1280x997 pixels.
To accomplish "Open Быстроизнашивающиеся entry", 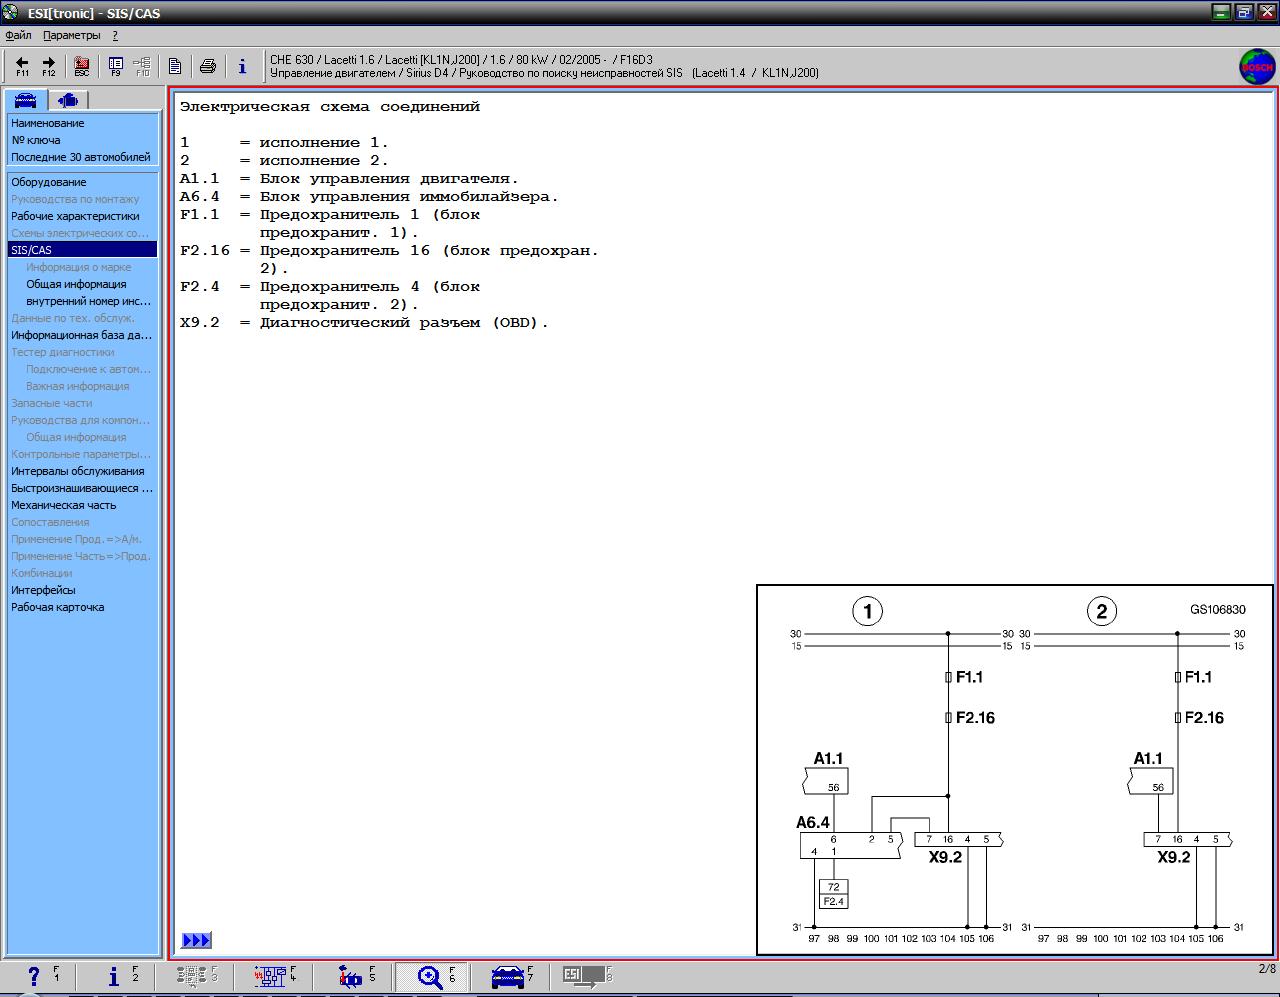I will (x=82, y=488).
